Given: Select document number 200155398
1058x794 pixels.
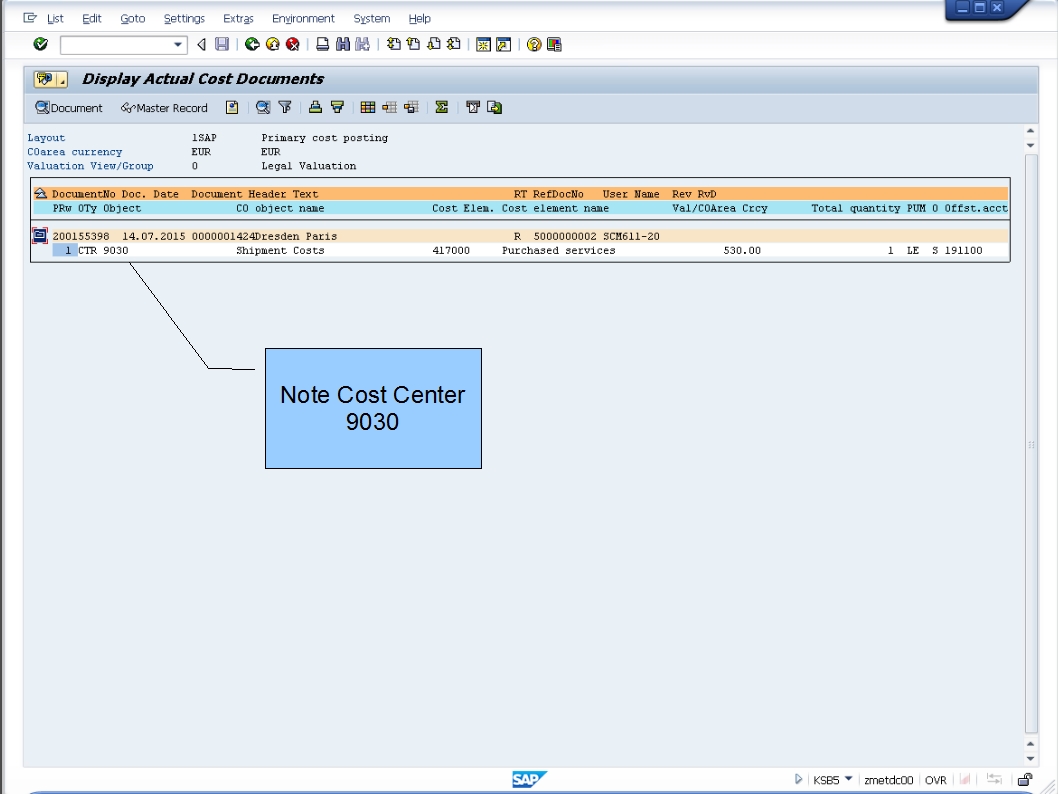Looking at the screenshot, I should pyautogui.click(x=81, y=236).
